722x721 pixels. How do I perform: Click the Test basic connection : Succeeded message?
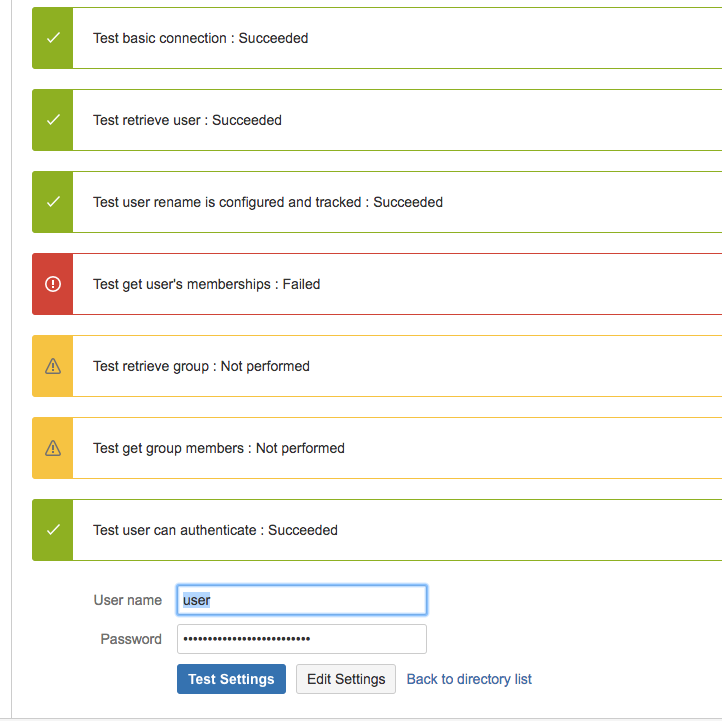point(200,38)
